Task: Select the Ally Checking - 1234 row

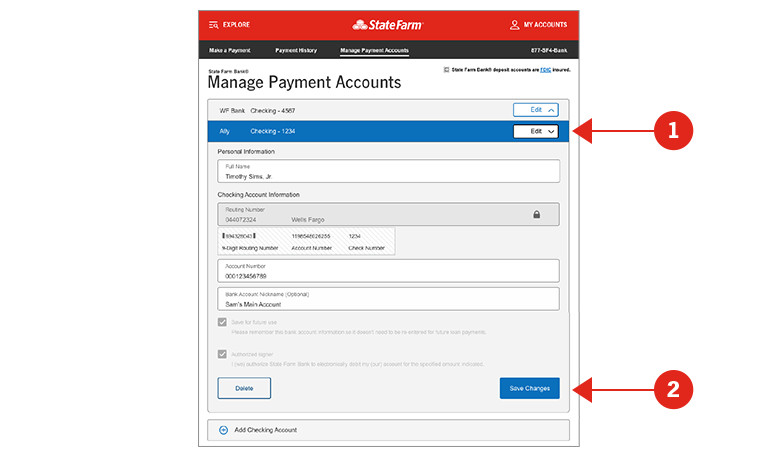Action: [388, 131]
